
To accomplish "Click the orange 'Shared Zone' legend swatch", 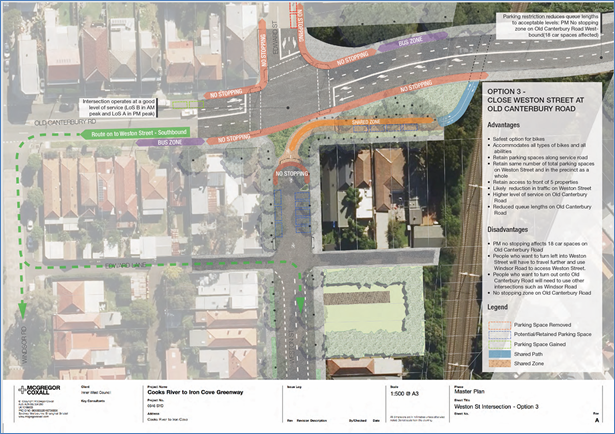I will (x=499, y=363).
